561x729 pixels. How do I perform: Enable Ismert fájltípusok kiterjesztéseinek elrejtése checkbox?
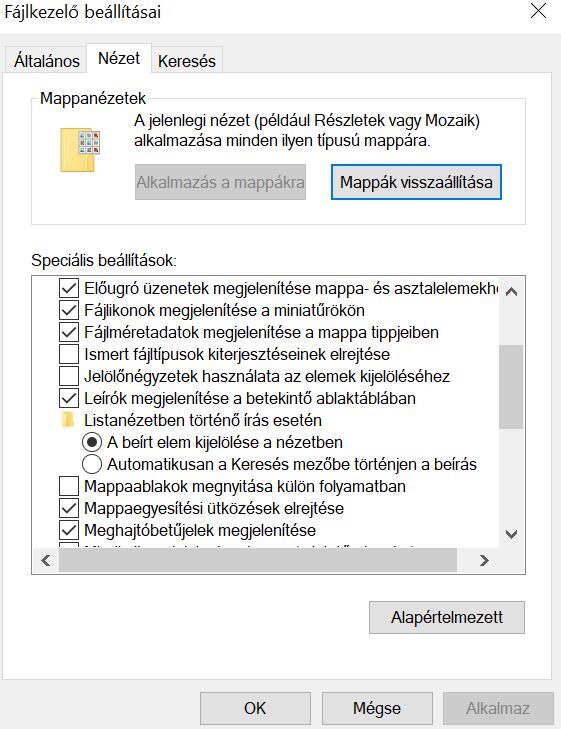(x=69, y=354)
